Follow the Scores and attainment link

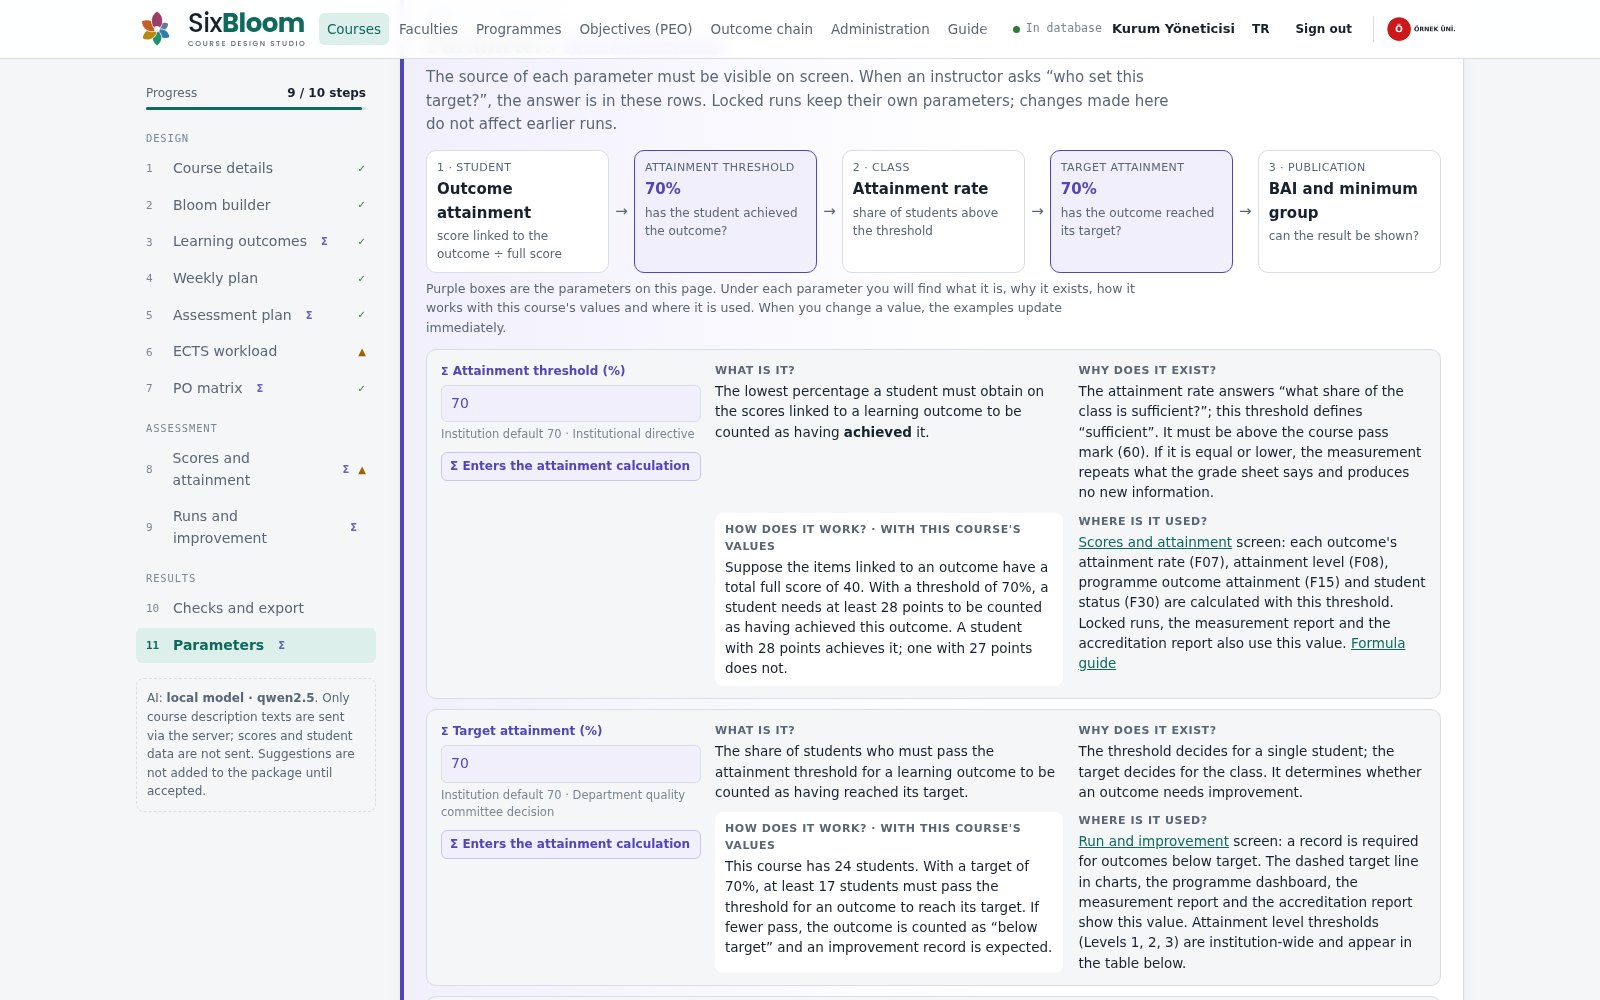1155,542
